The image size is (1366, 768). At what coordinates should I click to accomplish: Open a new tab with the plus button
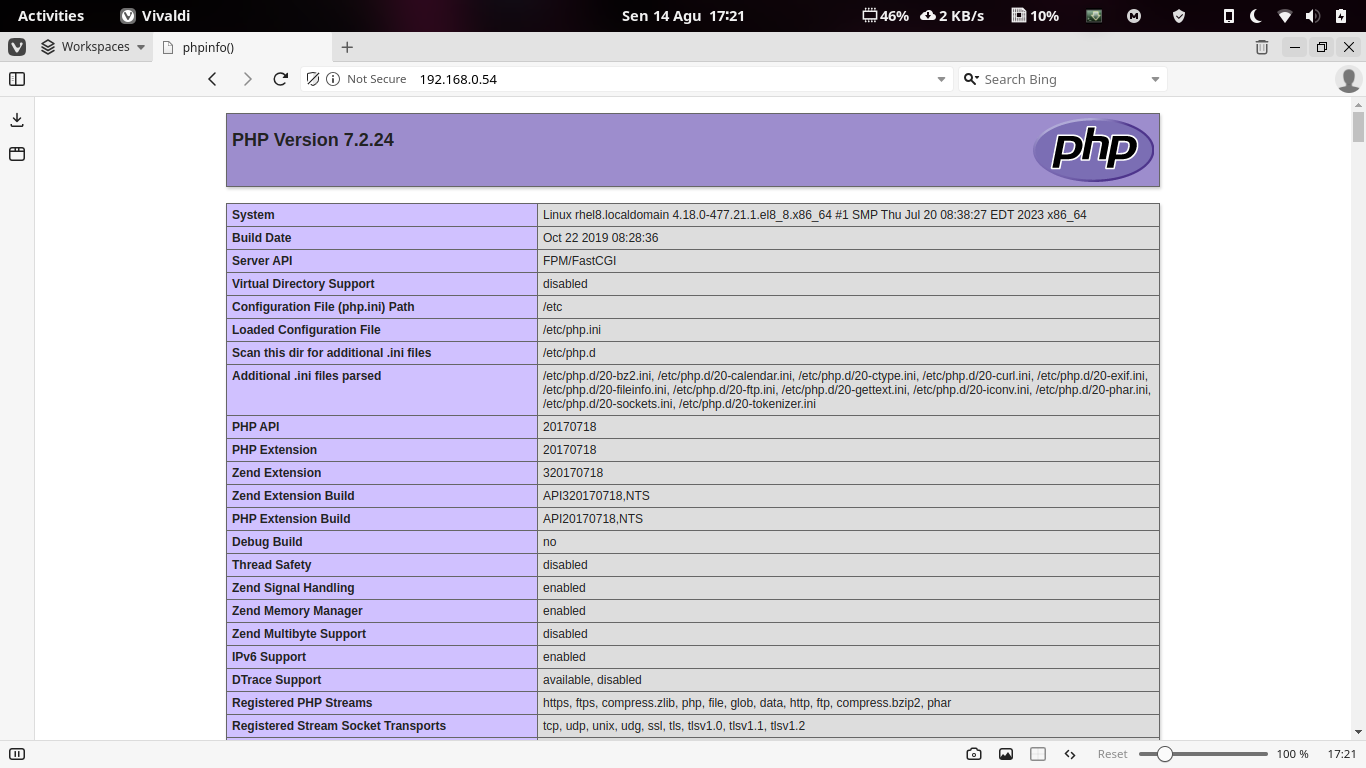(x=347, y=46)
